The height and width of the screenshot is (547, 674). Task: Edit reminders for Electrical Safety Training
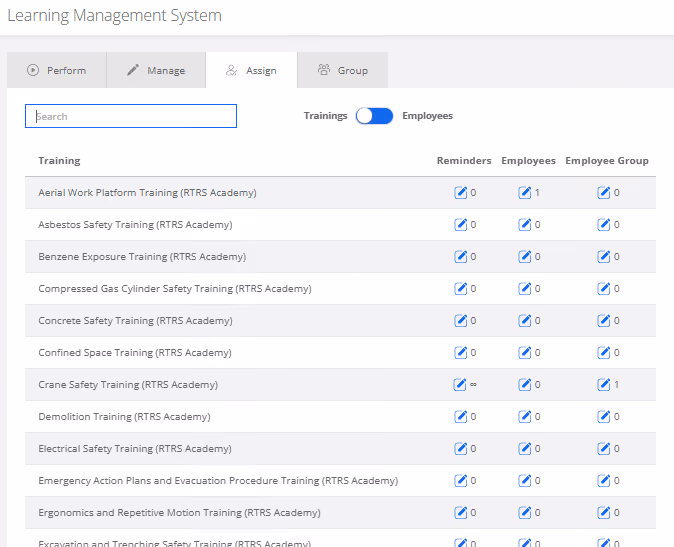pos(460,449)
